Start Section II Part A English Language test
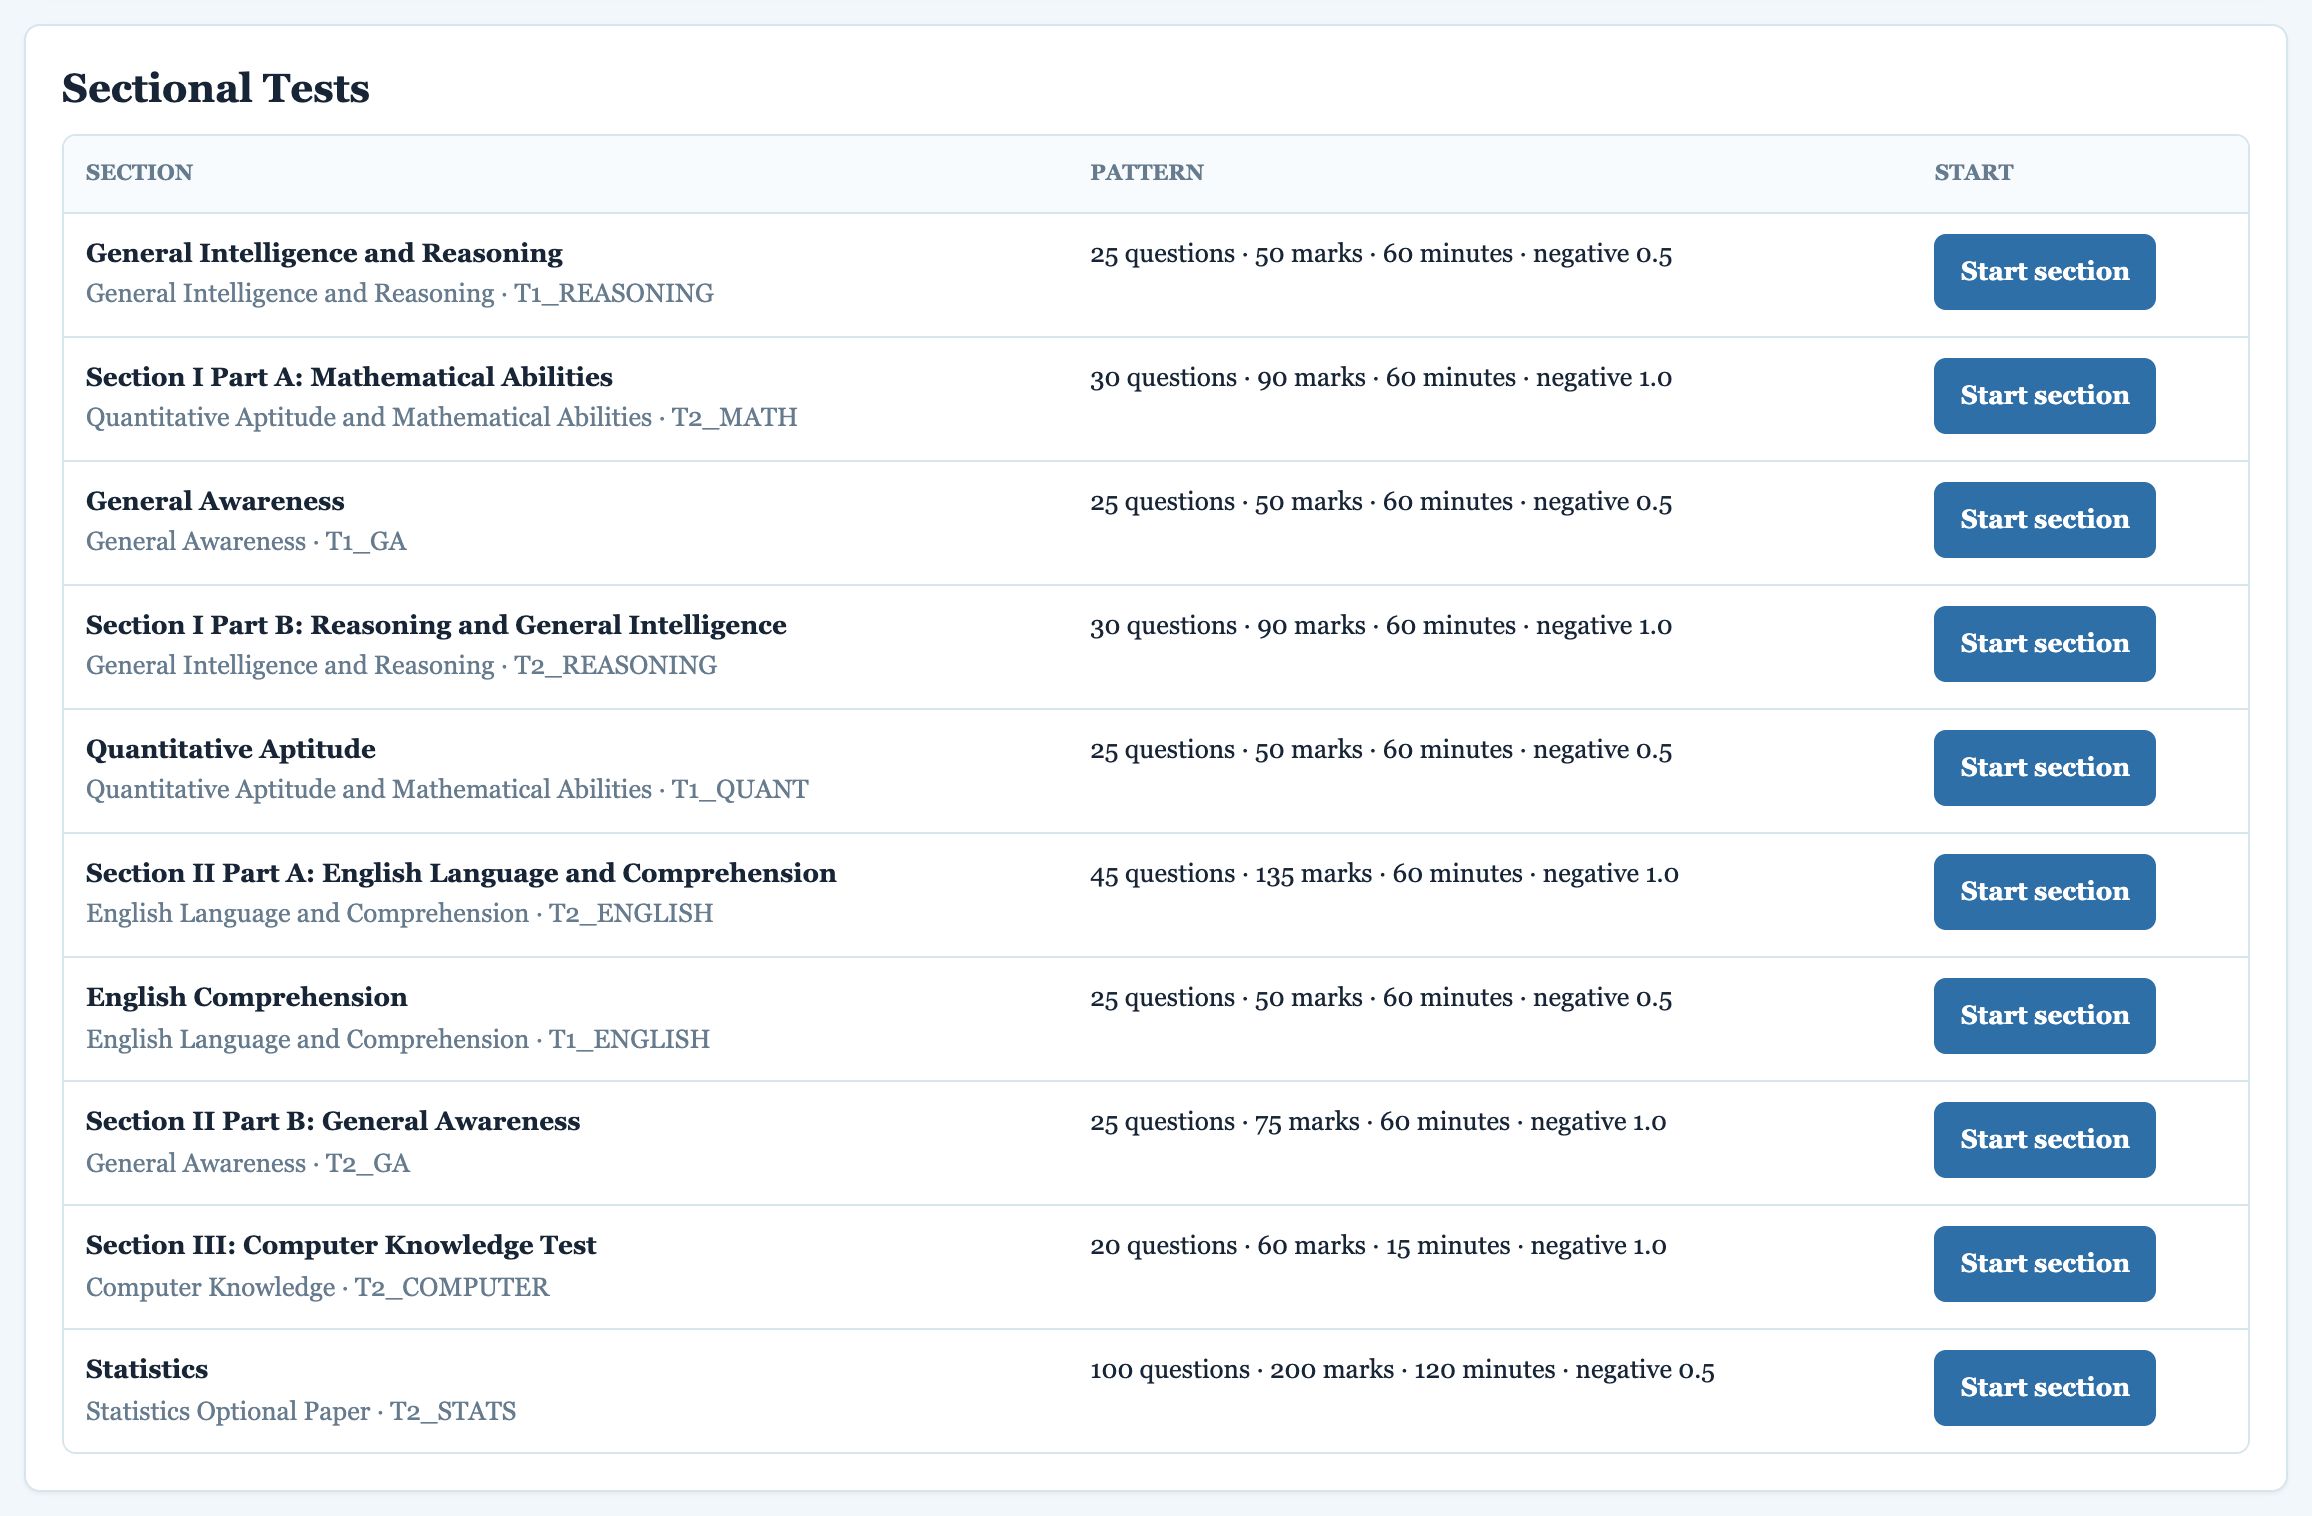Image resolution: width=2312 pixels, height=1516 pixels. [2044, 892]
